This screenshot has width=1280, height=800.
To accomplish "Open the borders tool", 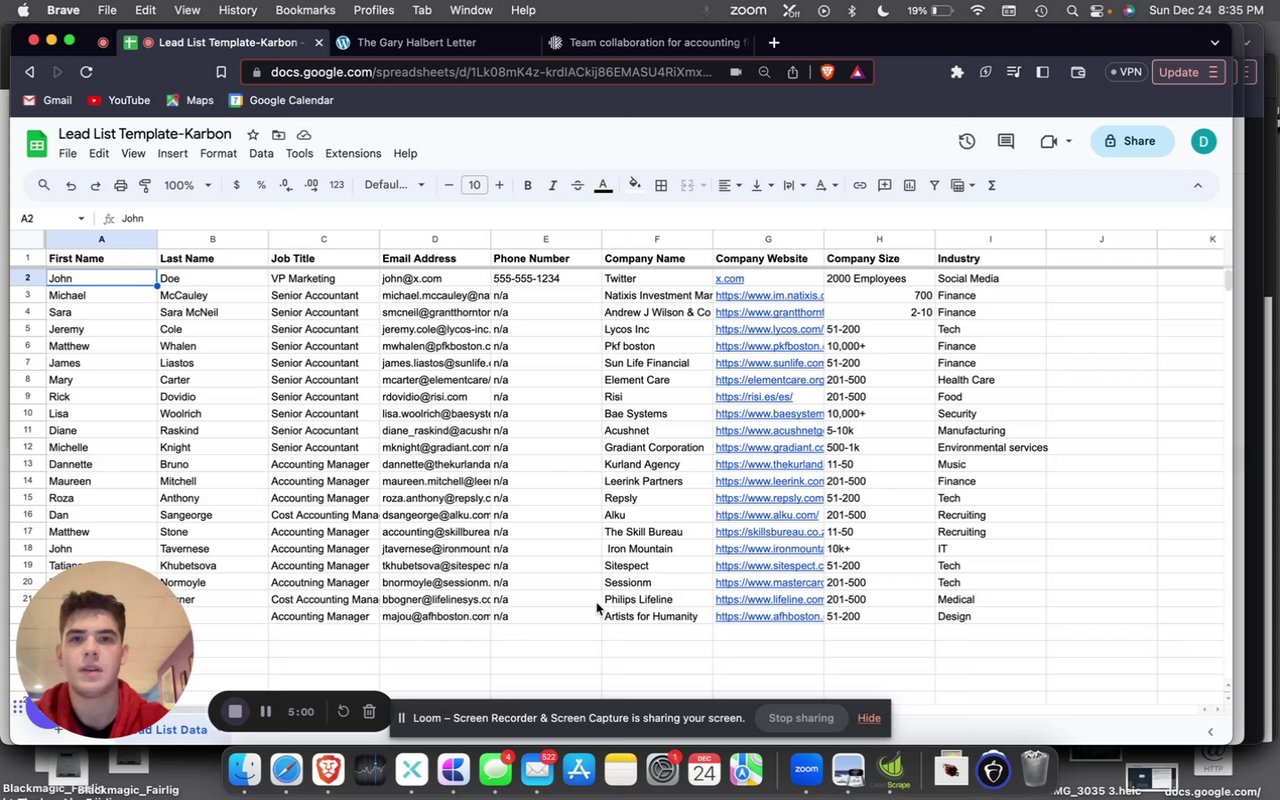I will (x=661, y=185).
